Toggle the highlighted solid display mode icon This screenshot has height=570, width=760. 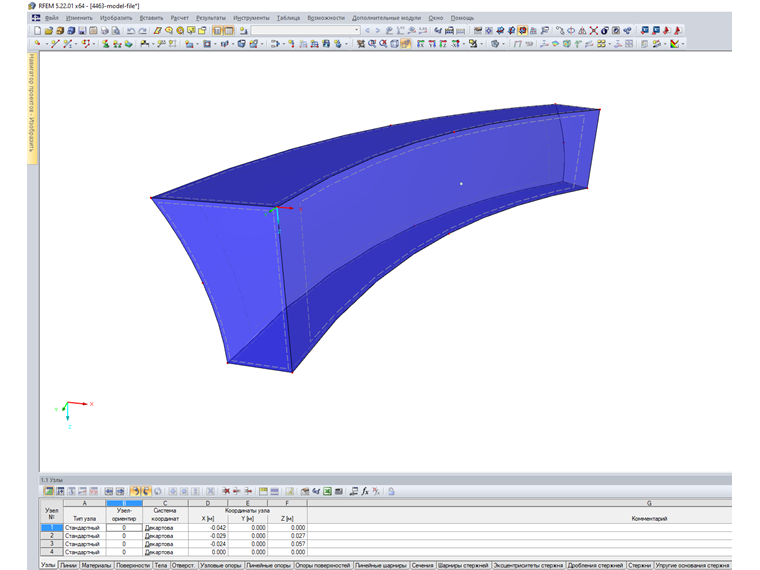[x=406, y=44]
